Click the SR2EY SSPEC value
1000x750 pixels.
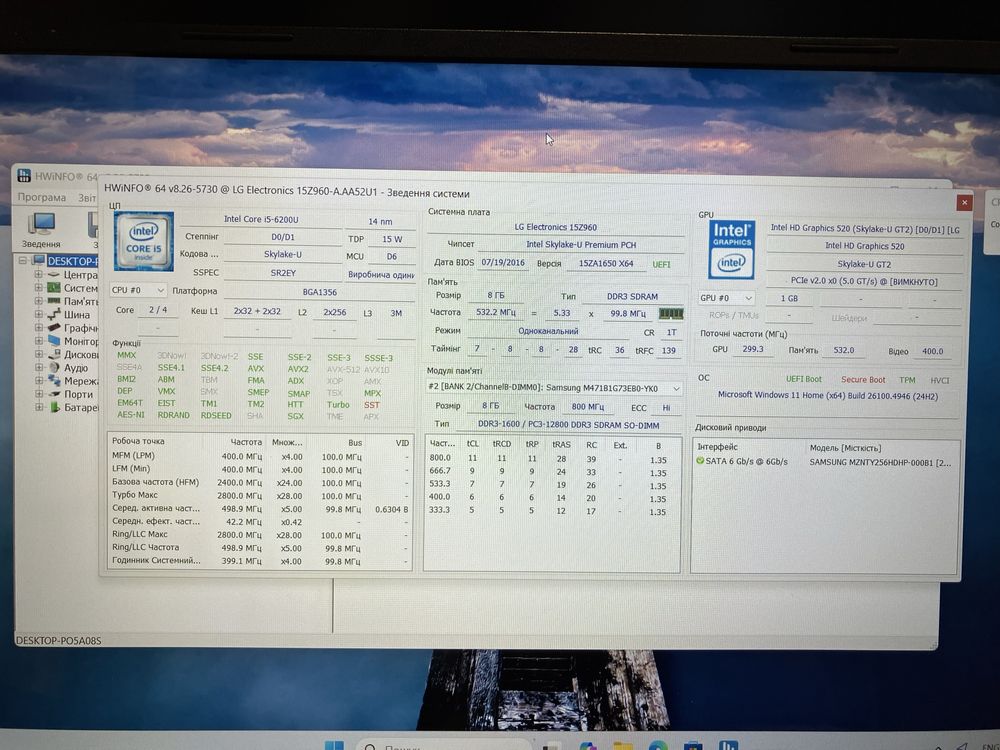point(283,273)
